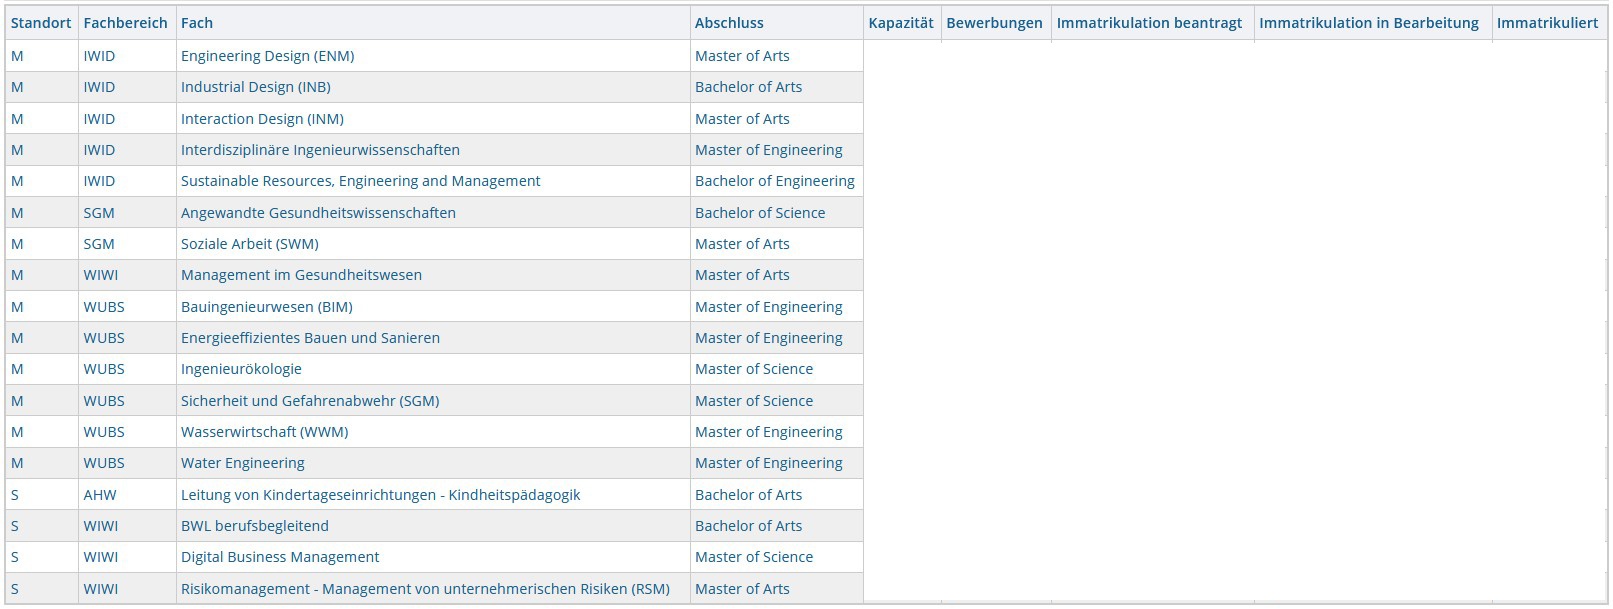Open Soziale Arbeit (SWM) entry
The width and height of the screenshot is (1613, 609).
pos(249,244)
